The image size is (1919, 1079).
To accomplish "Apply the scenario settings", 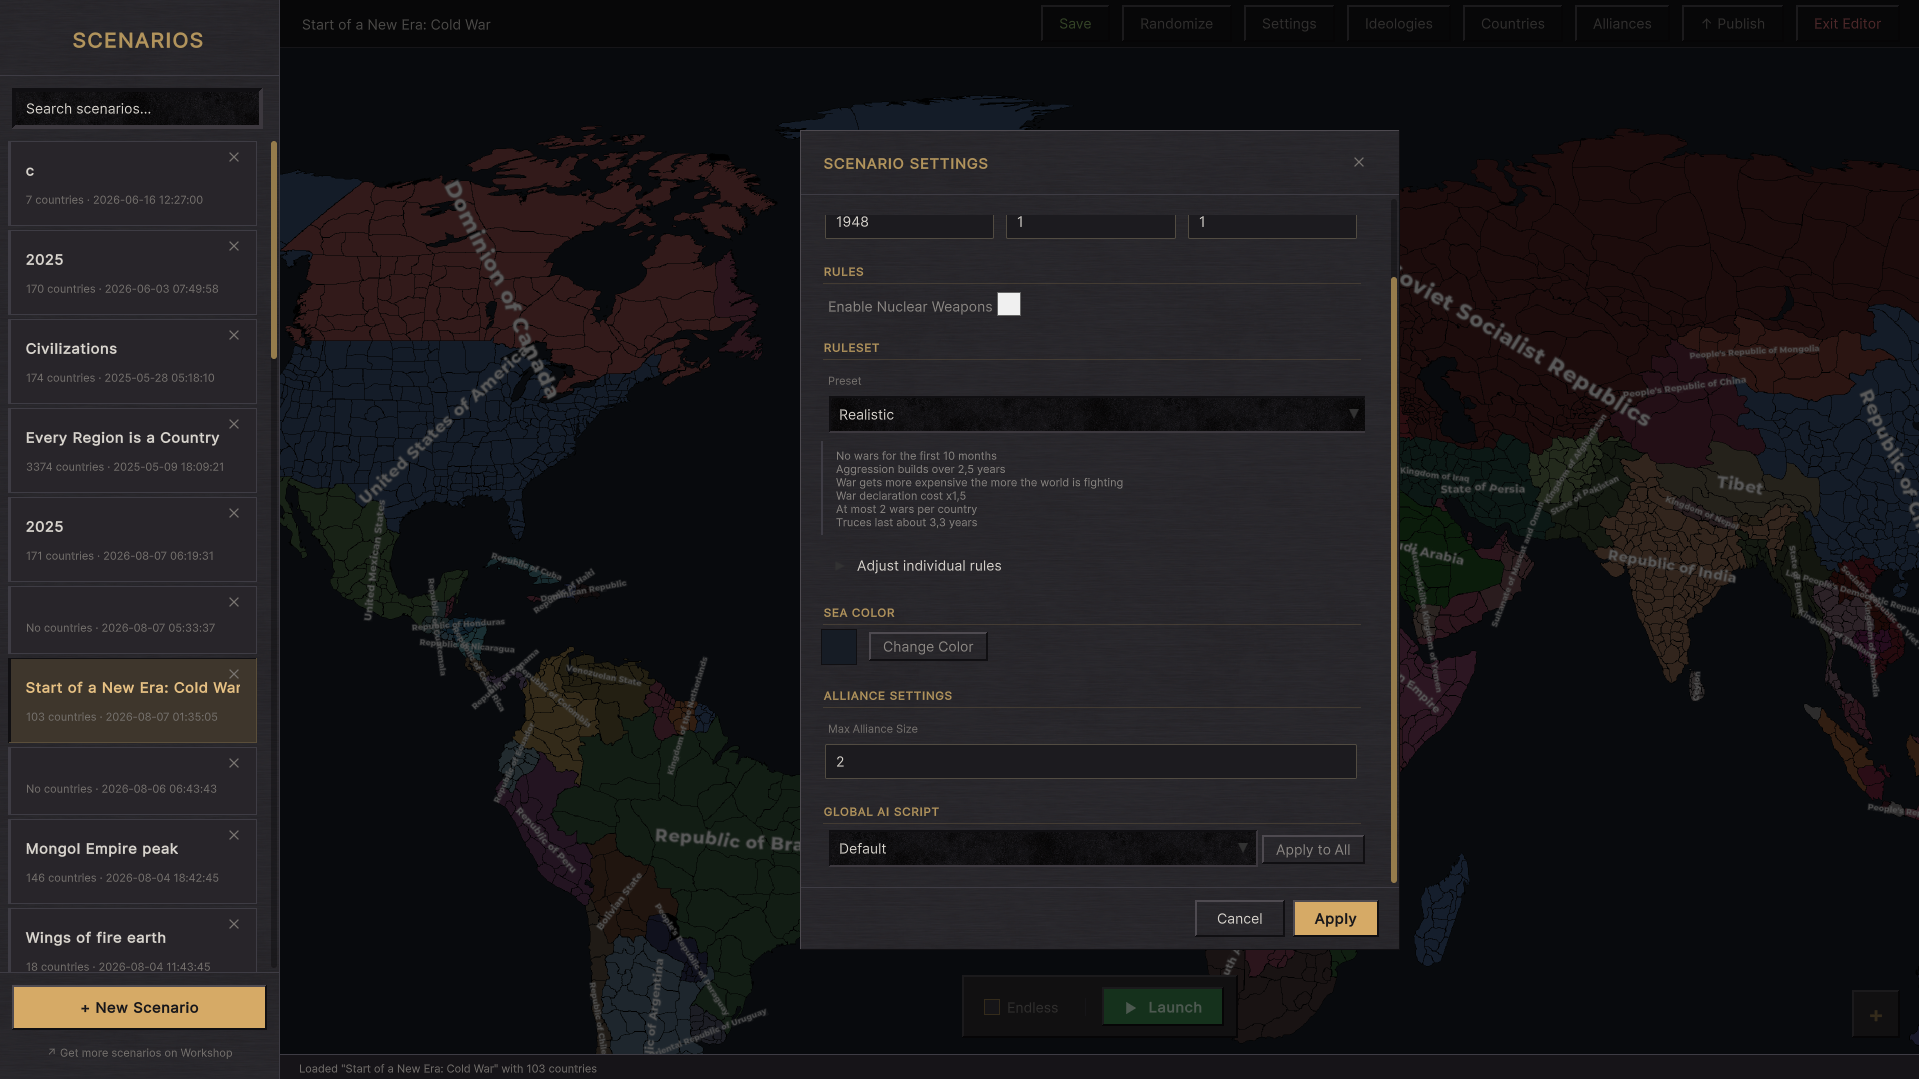I will click(x=1335, y=919).
